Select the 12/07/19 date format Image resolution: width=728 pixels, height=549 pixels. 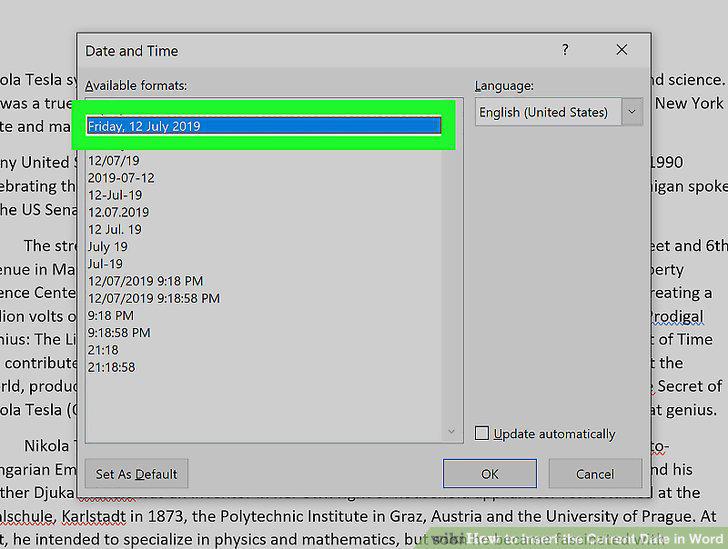coord(114,161)
